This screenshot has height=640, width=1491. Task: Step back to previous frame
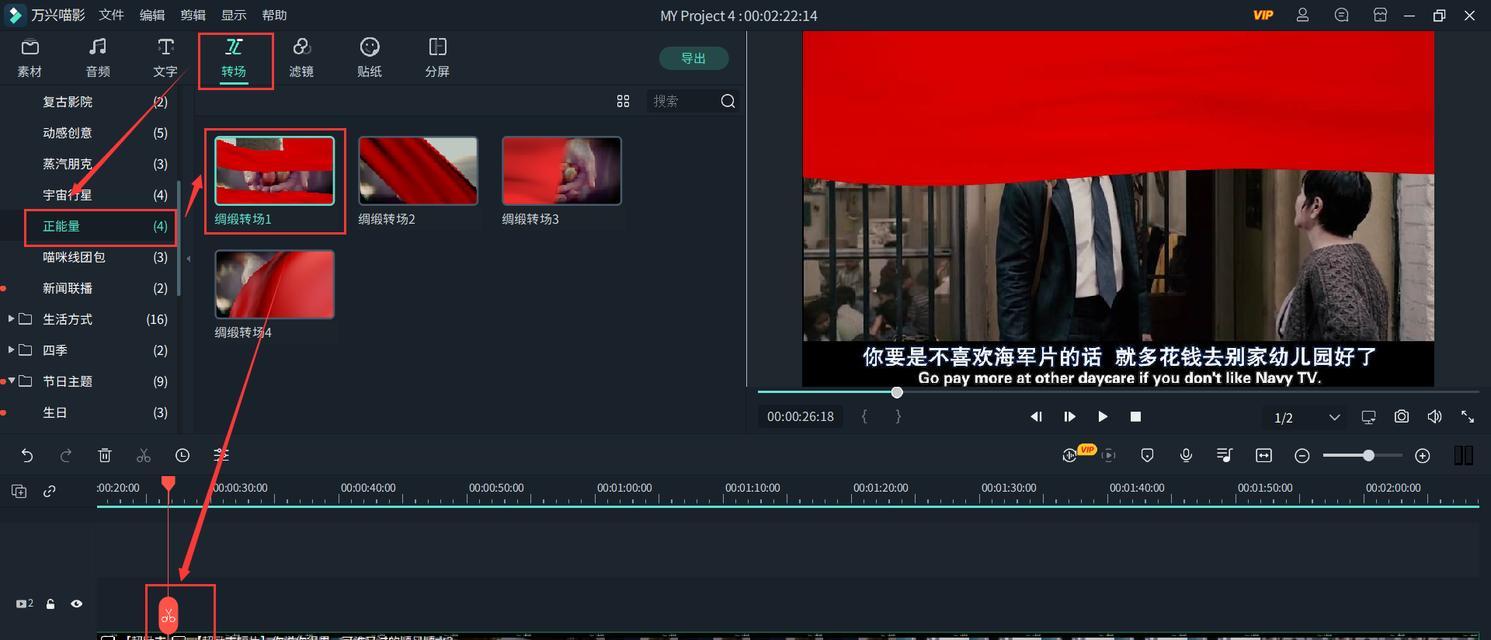coord(1036,417)
